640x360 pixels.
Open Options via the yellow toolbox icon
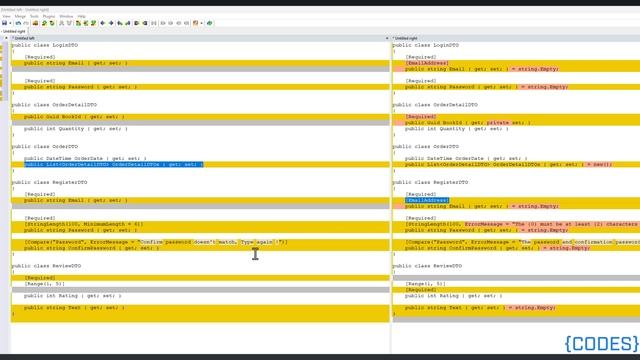(36, 23)
